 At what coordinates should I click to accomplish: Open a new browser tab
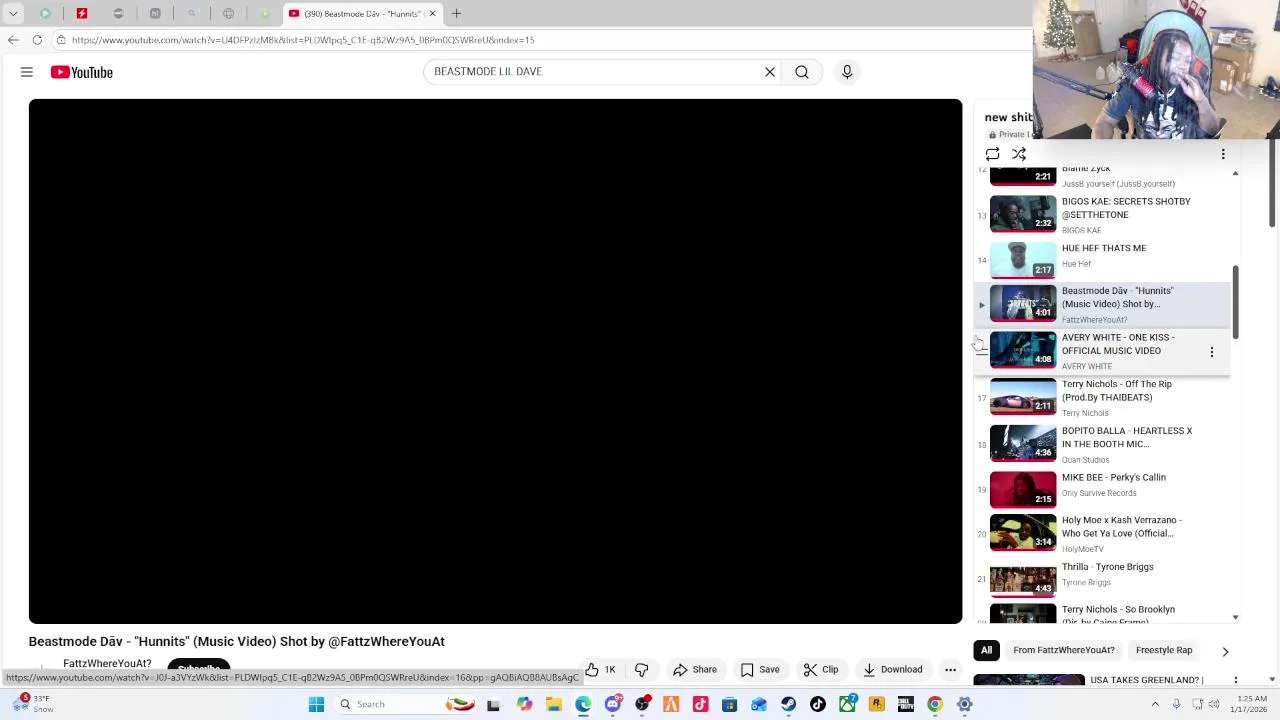tap(456, 14)
